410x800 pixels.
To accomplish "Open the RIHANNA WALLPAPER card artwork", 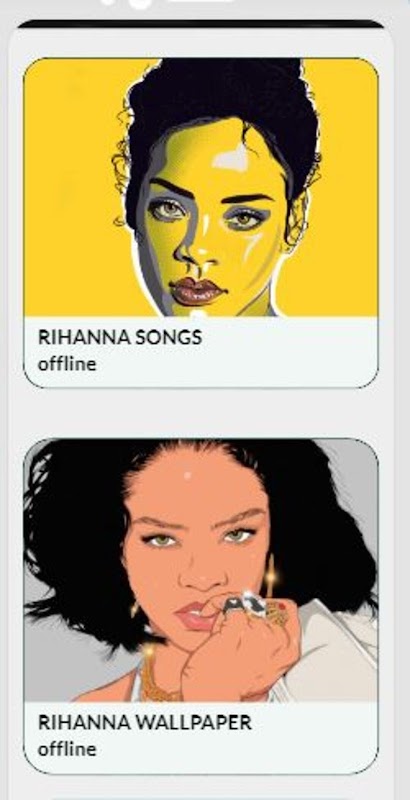I will click(201, 570).
